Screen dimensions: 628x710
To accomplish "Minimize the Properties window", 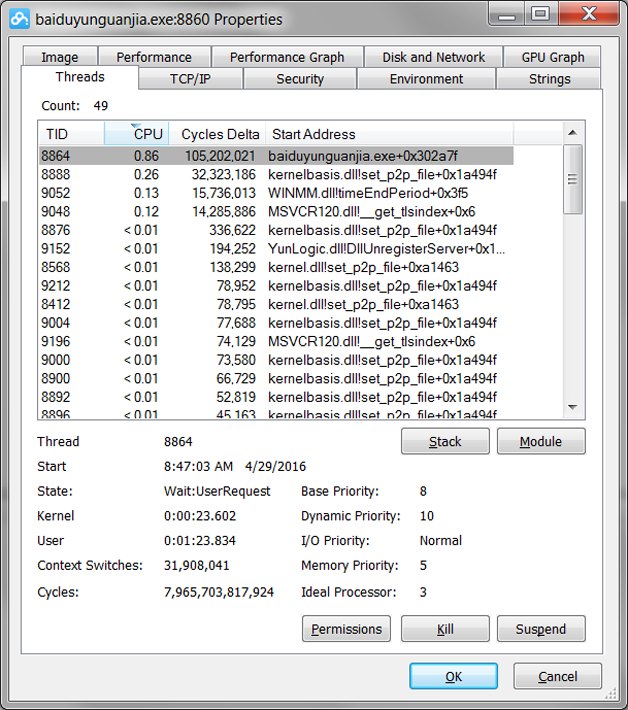I will pos(507,14).
